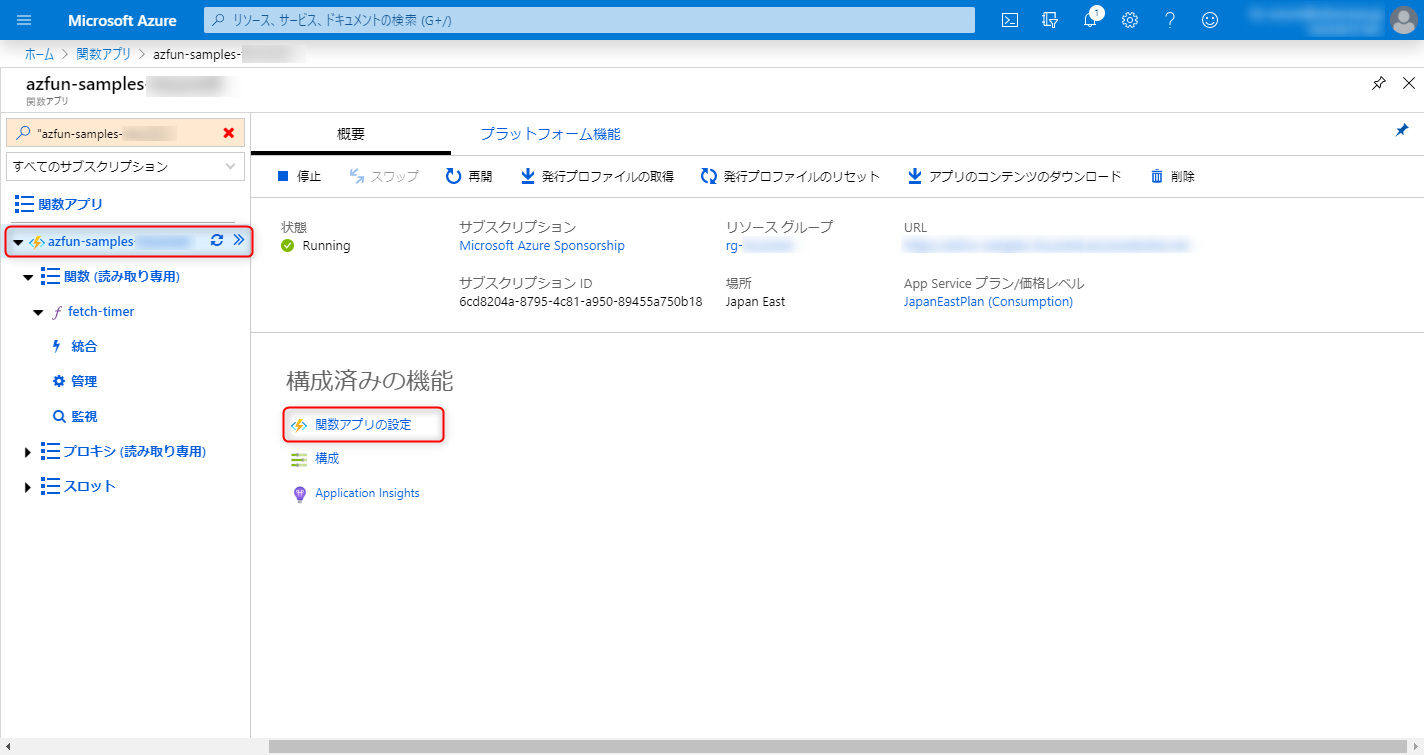Select スロット tree item
Image resolution: width=1424 pixels, height=755 pixels.
90,486
